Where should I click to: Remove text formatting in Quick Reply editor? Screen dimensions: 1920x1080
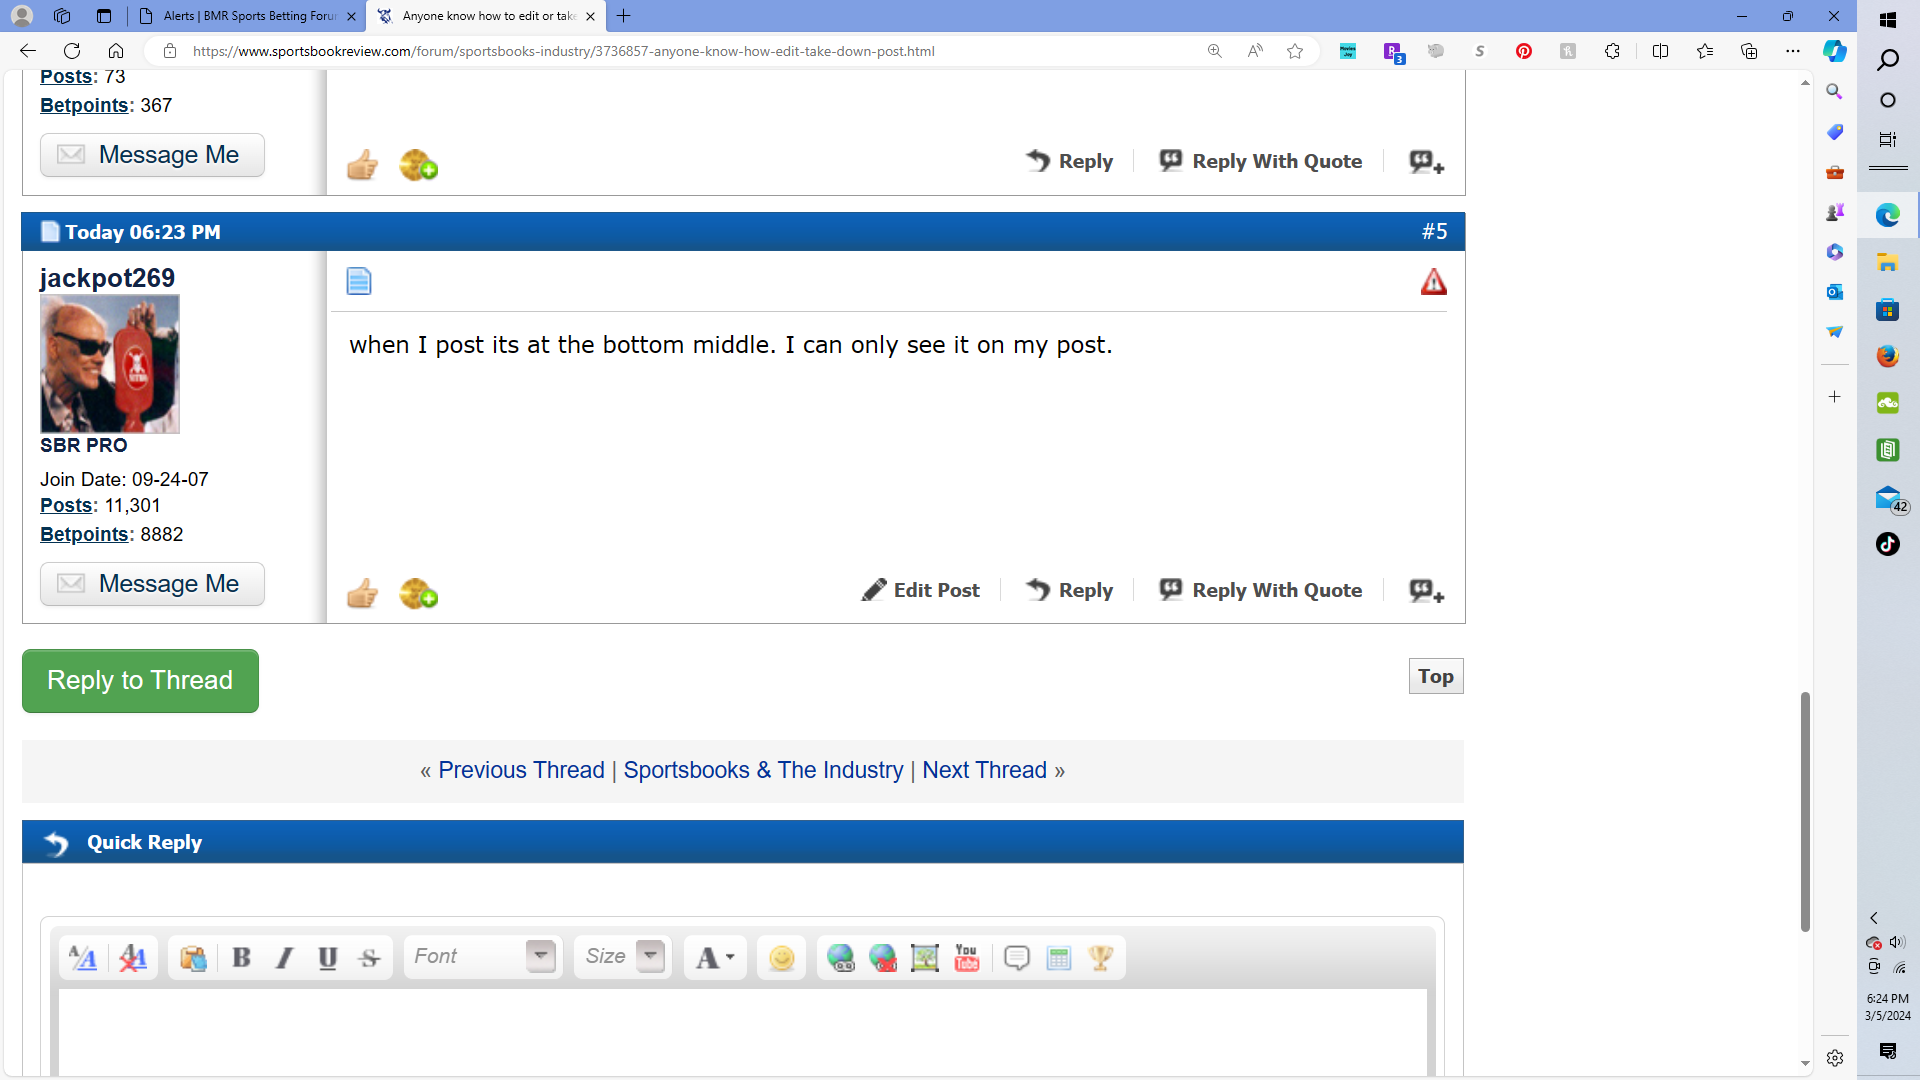click(133, 958)
